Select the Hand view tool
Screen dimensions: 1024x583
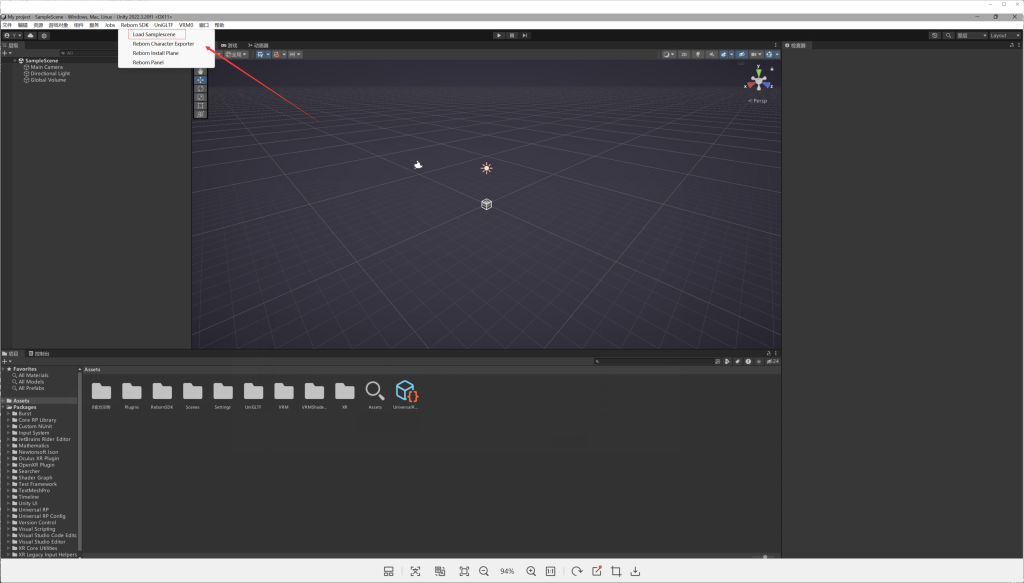coord(201,71)
